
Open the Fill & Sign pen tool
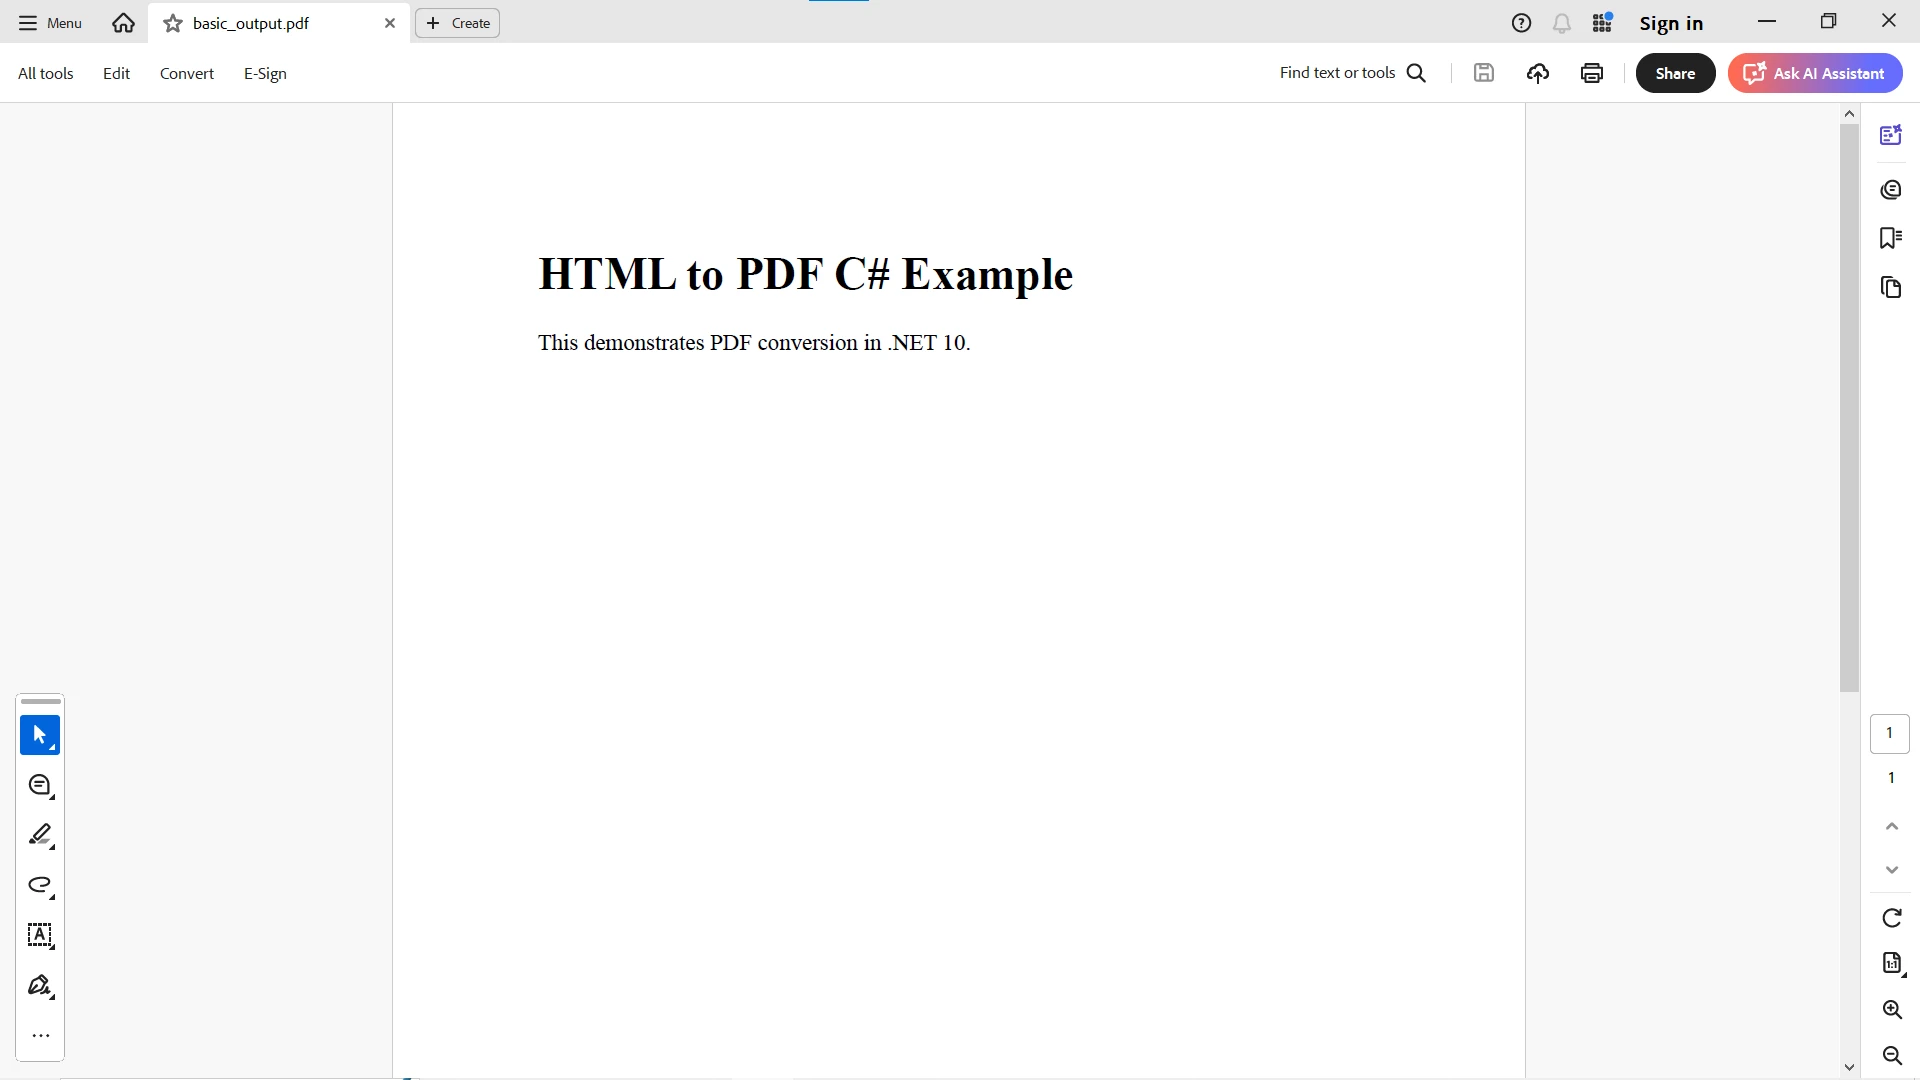click(x=40, y=986)
